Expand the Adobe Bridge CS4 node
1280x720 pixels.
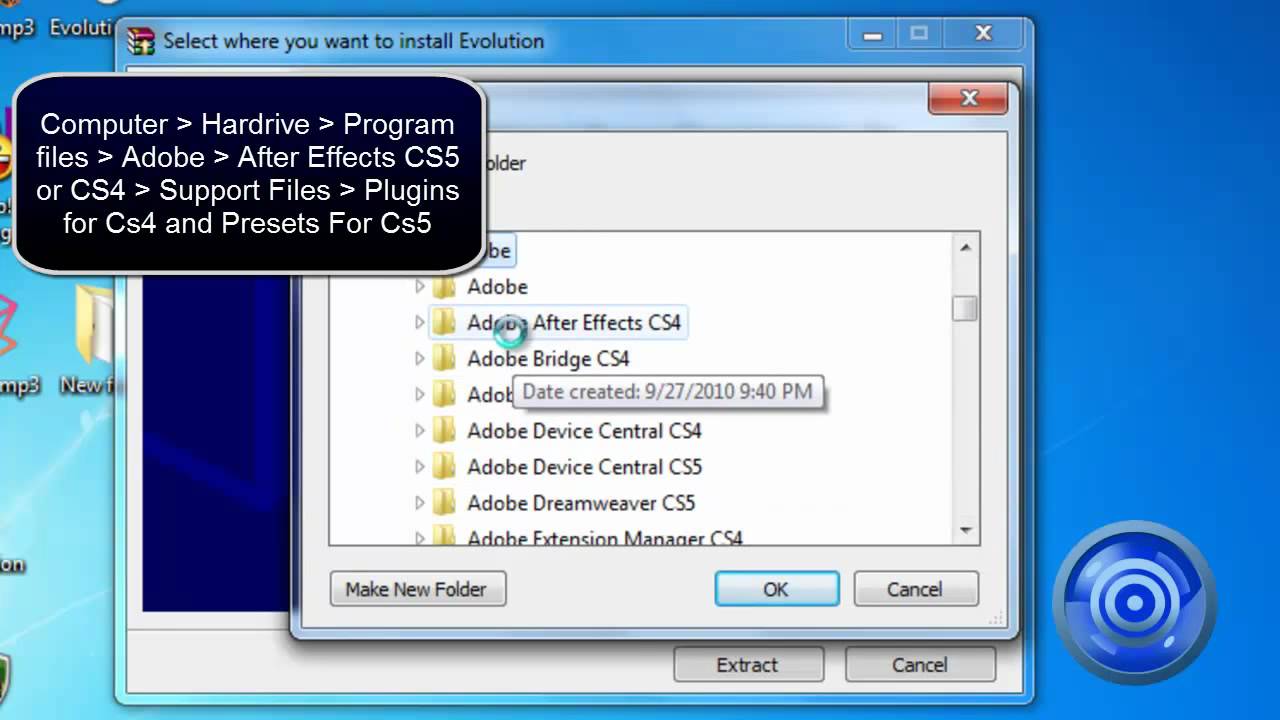[x=420, y=359]
